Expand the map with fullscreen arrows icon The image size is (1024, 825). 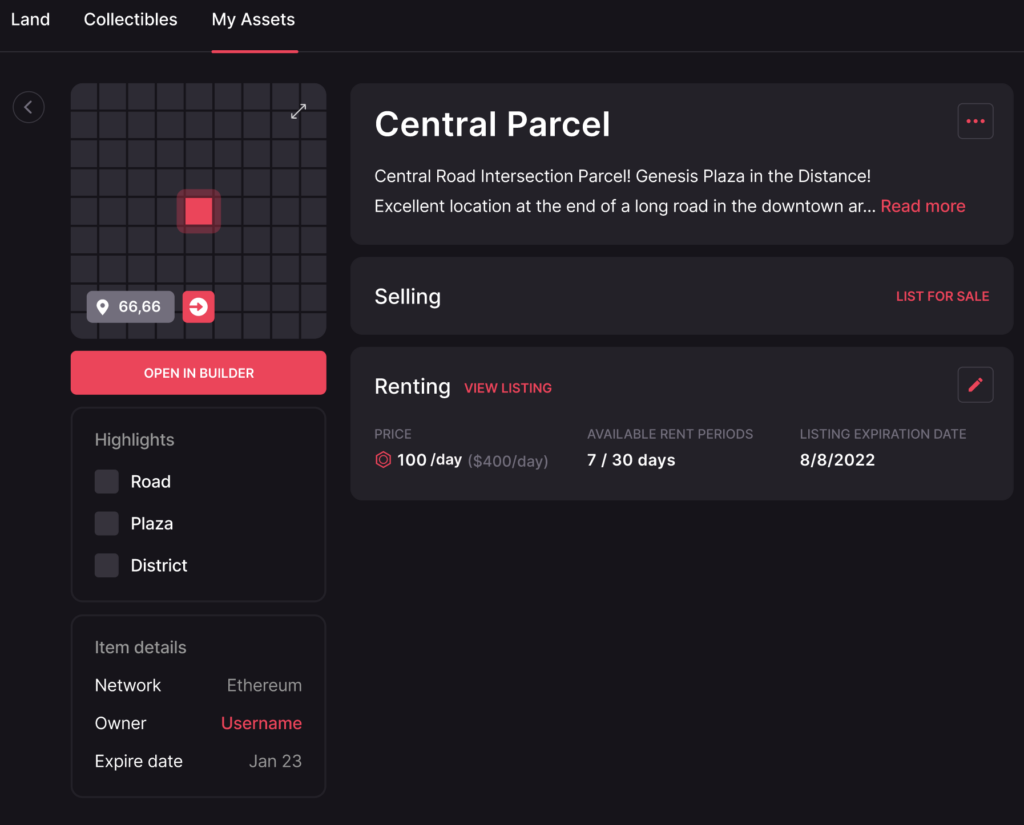coord(298,112)
